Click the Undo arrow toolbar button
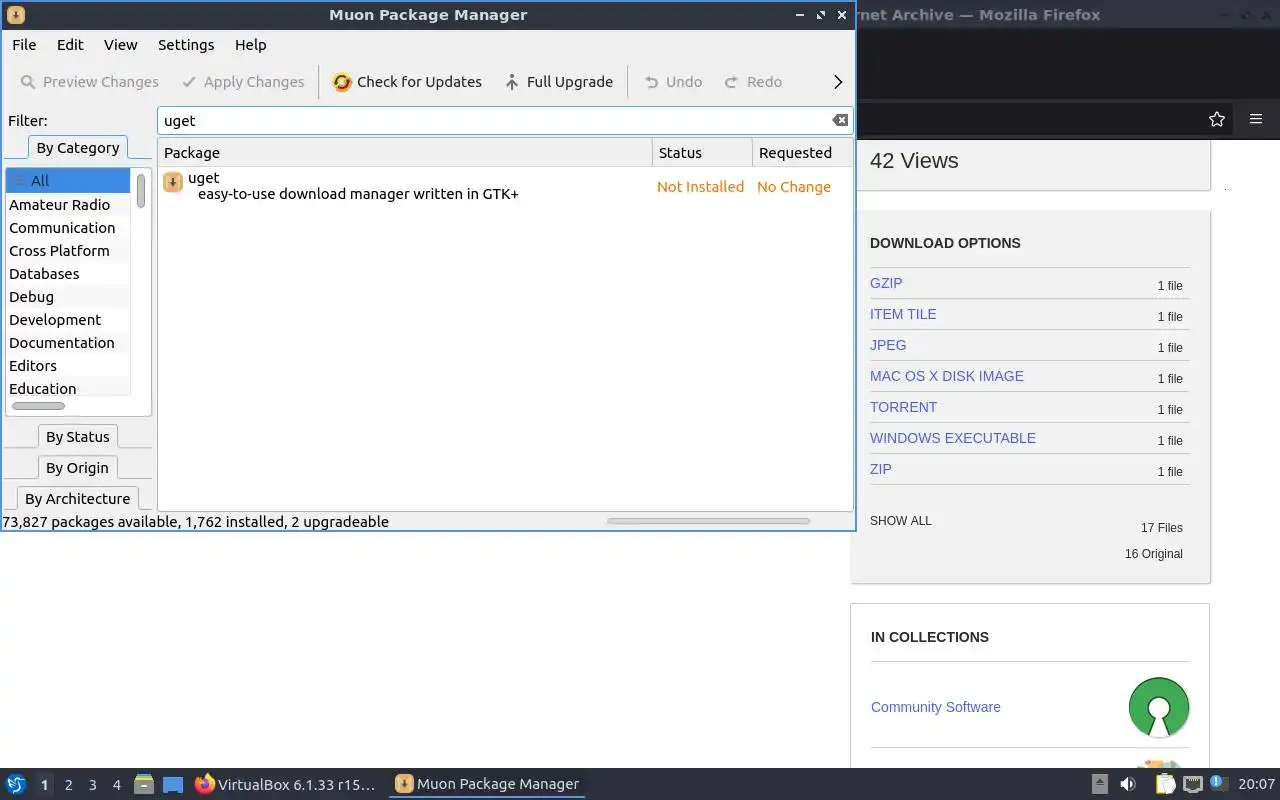Screen dimensions: 1280x800 pyautogui.click(x=673, y=82)
